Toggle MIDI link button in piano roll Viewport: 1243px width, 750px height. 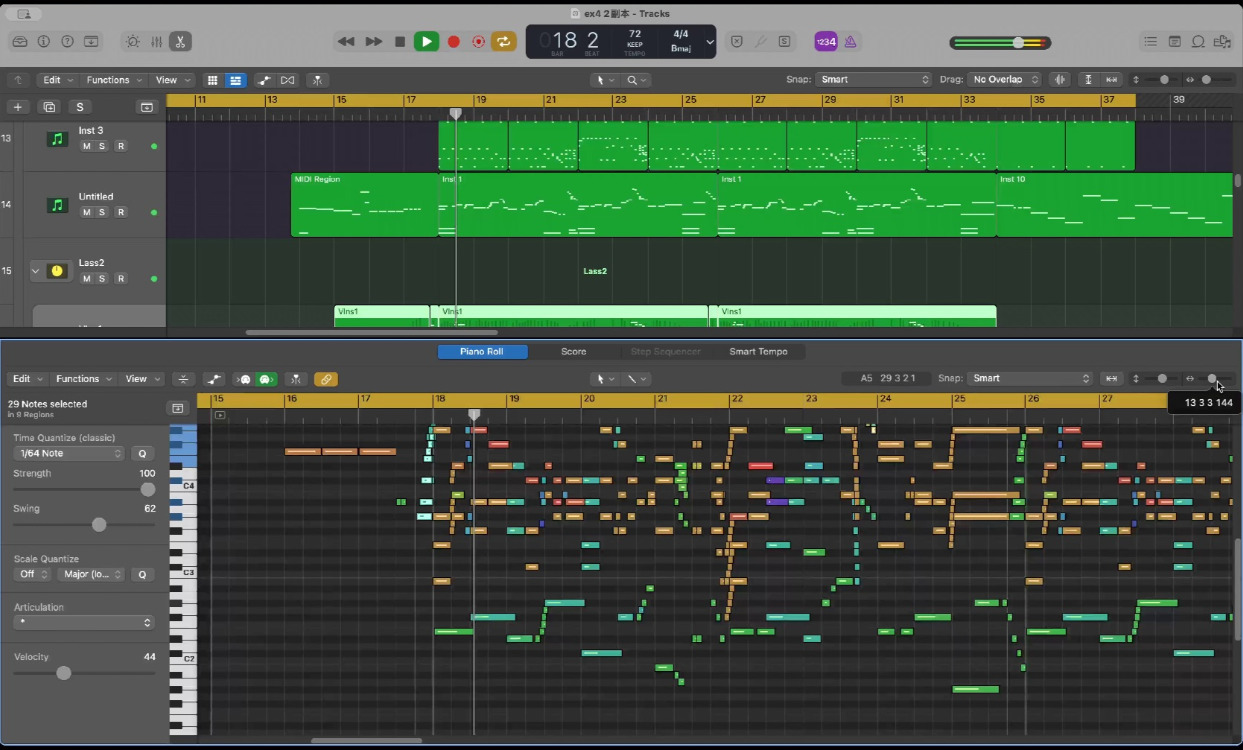coord(326,379)
